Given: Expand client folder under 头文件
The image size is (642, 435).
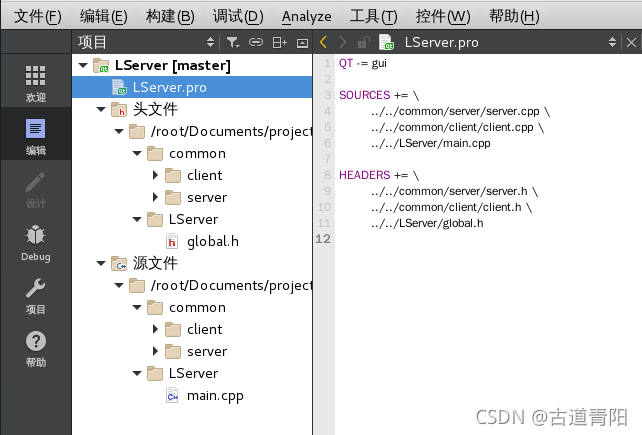Looking at the screenshot, I should [x=155, y=175].
